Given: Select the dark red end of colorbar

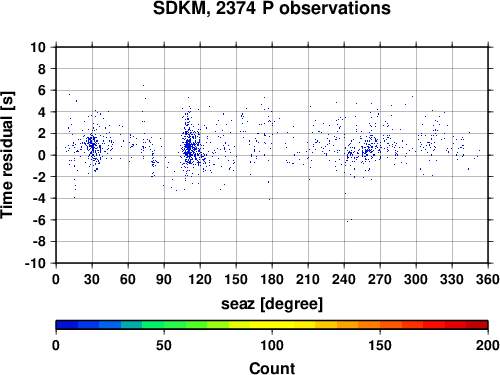Looking at the screenshot, I should pos(477,325).
